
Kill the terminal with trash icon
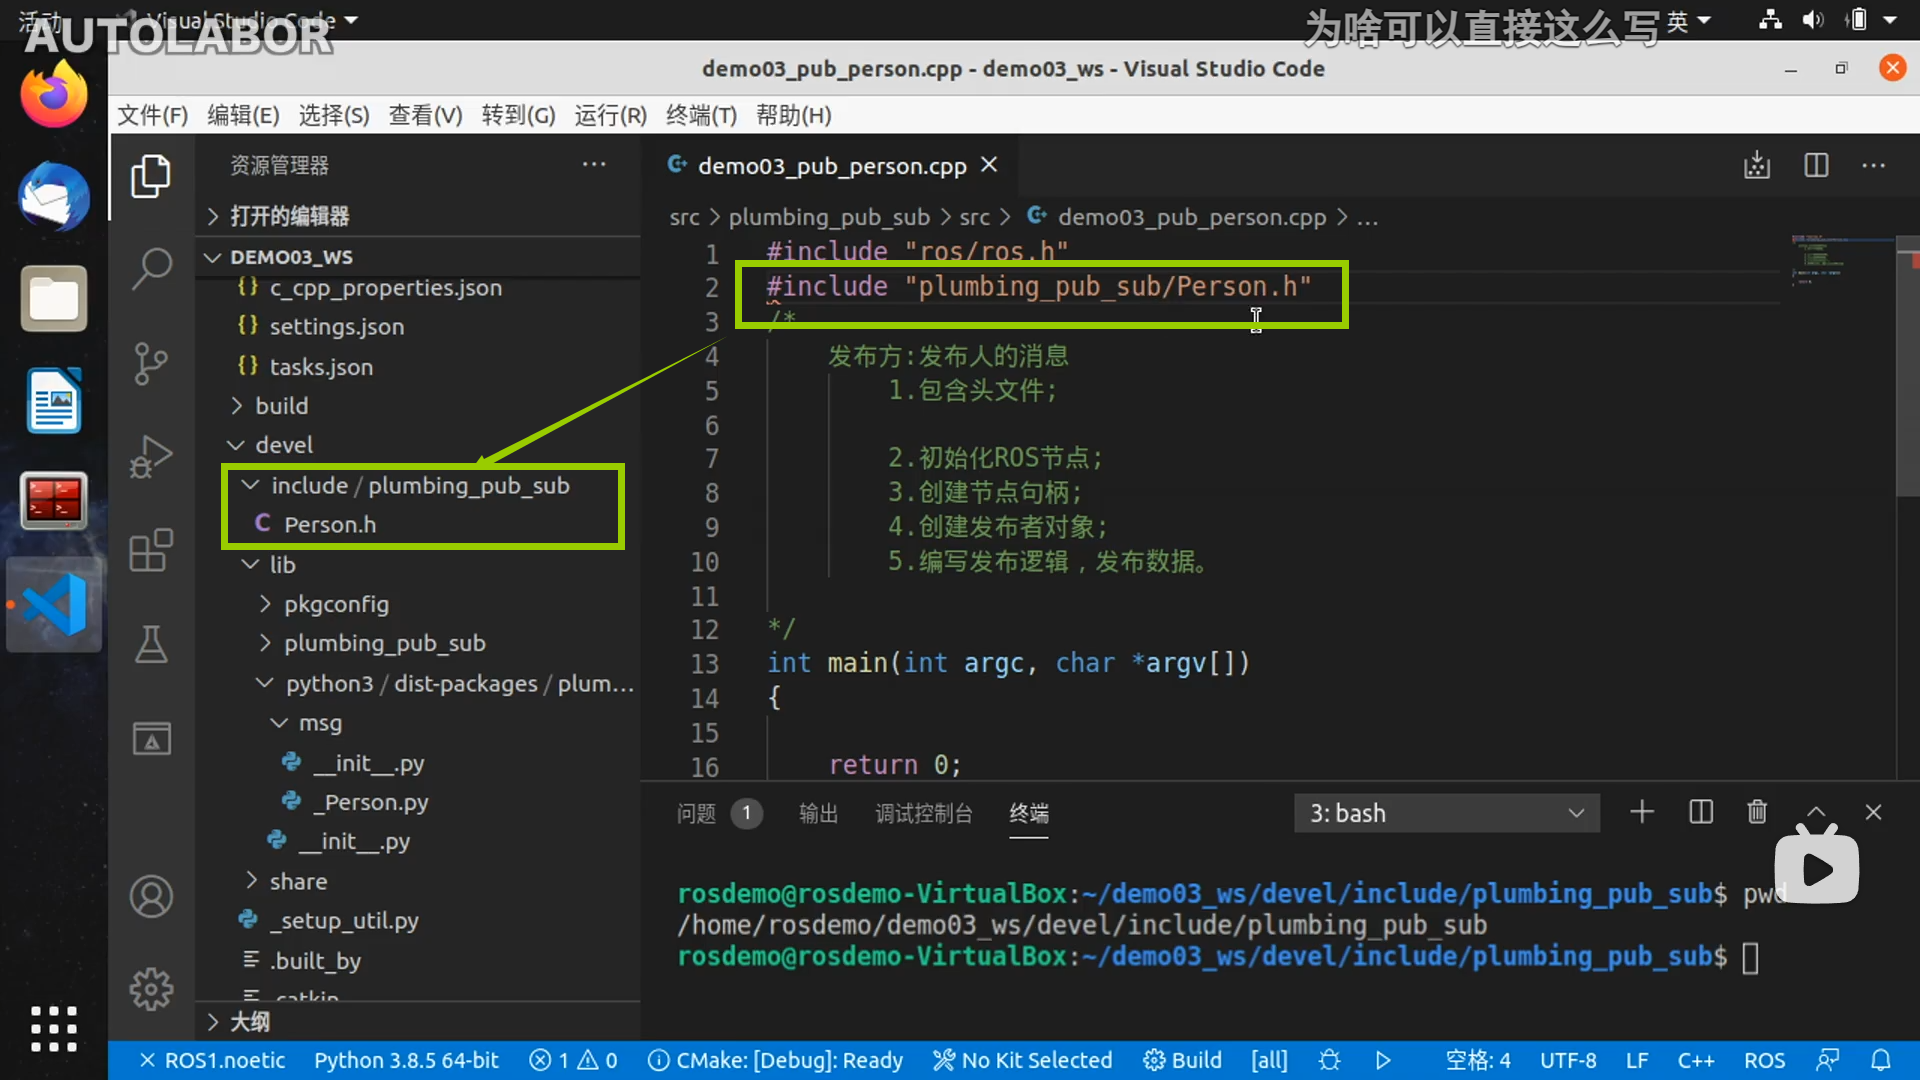[1757, 812]
